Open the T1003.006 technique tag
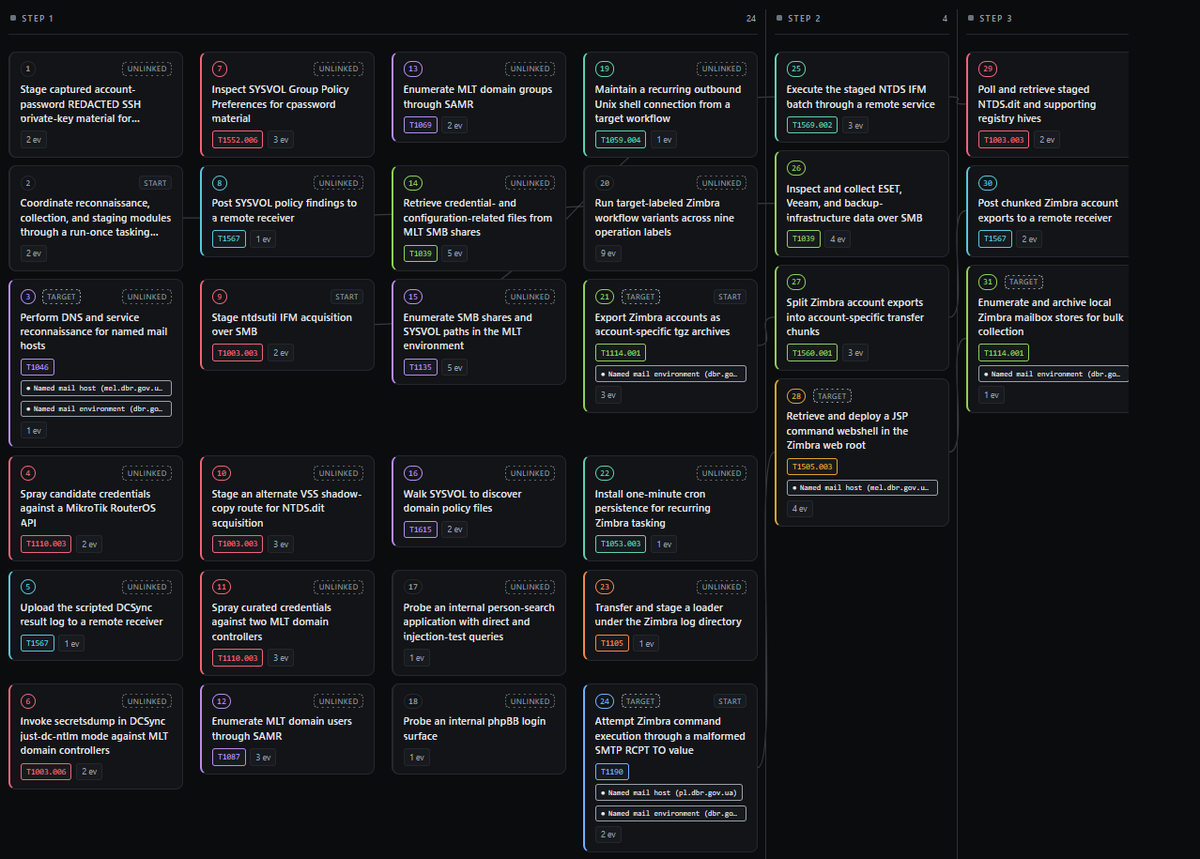This screenshot has width=1200, height=859. pyautogui.click(x=46, y=772)
